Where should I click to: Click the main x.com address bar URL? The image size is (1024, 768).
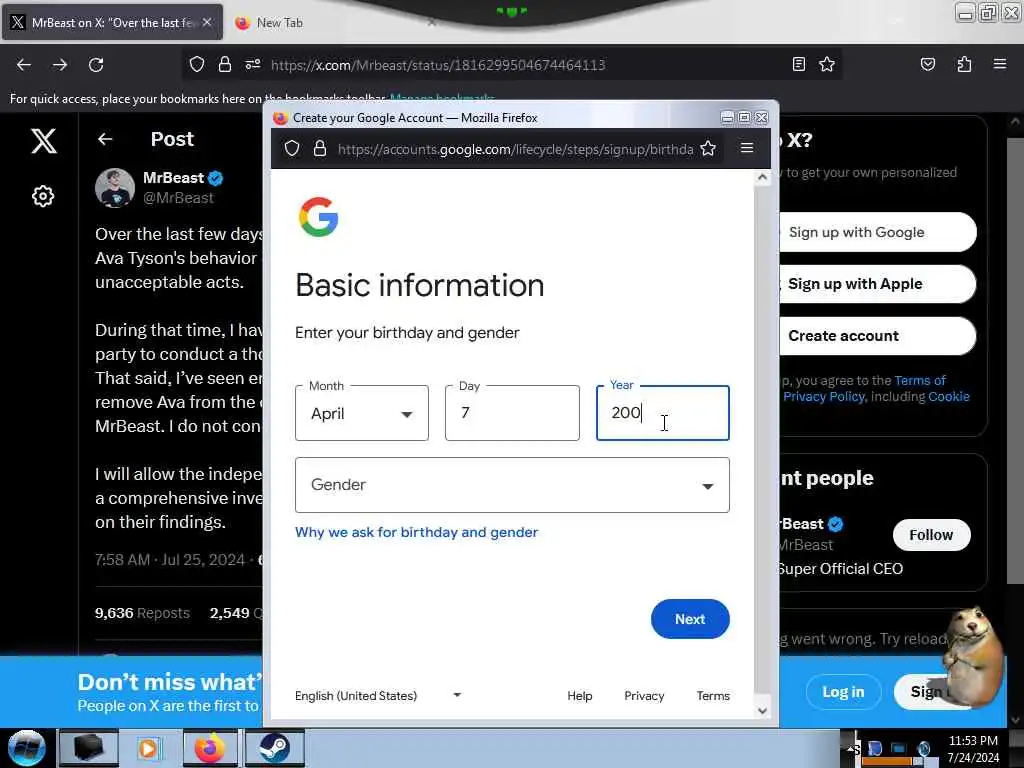tap(438, 65)
